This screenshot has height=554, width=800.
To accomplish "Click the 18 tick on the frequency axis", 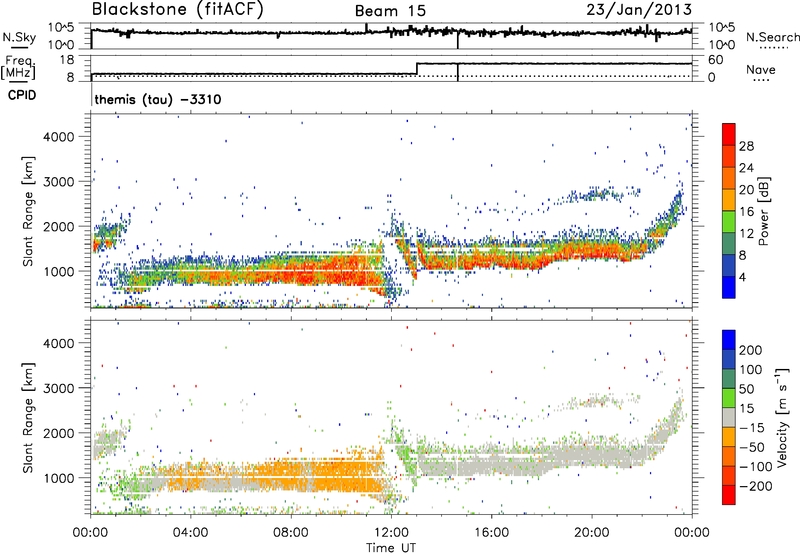I will click(67, 60).
